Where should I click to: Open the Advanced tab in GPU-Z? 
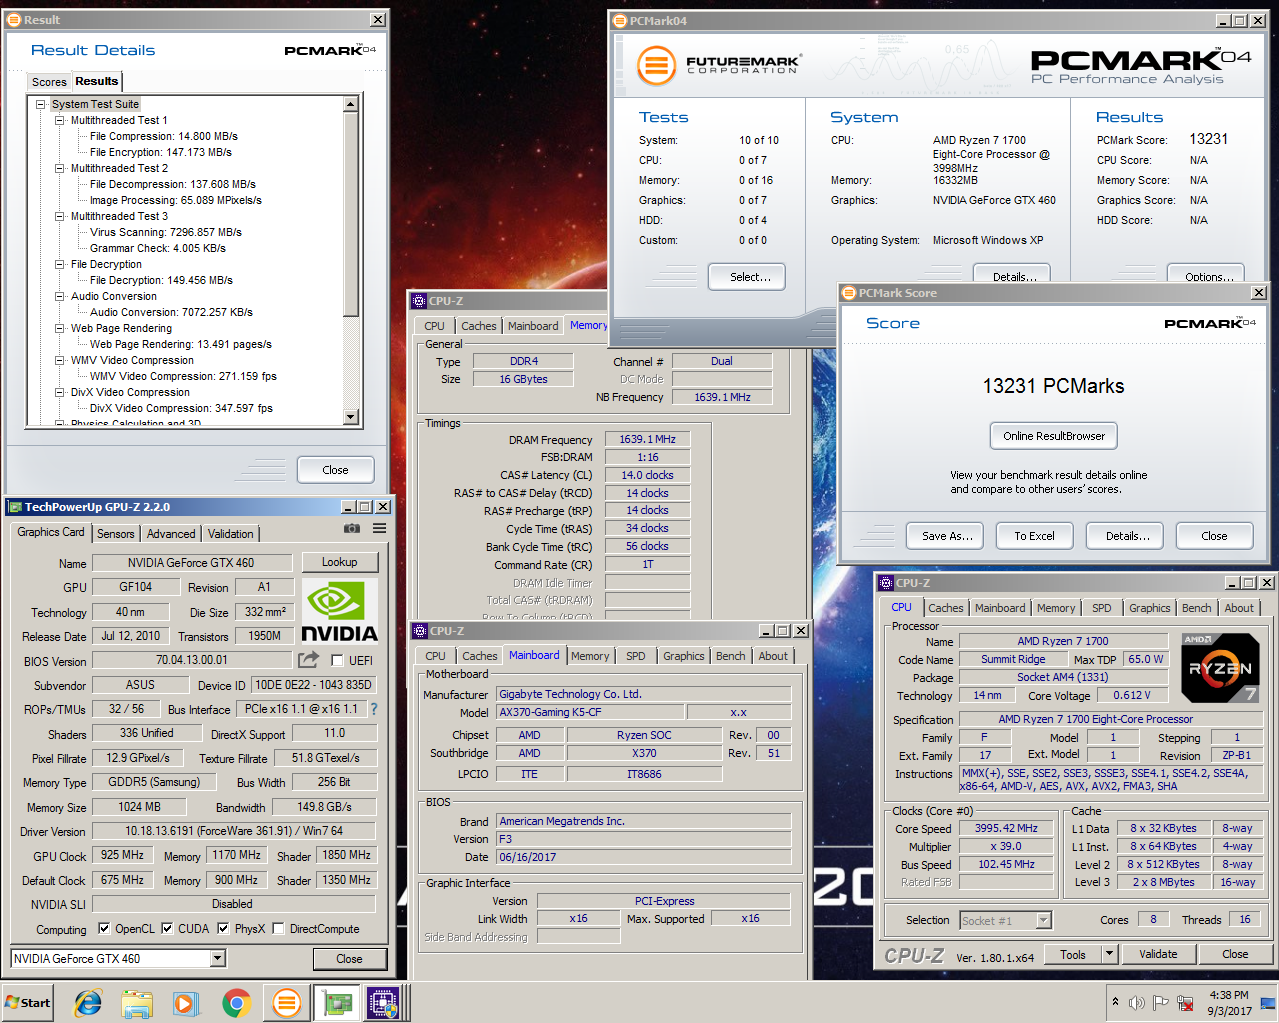171,534
